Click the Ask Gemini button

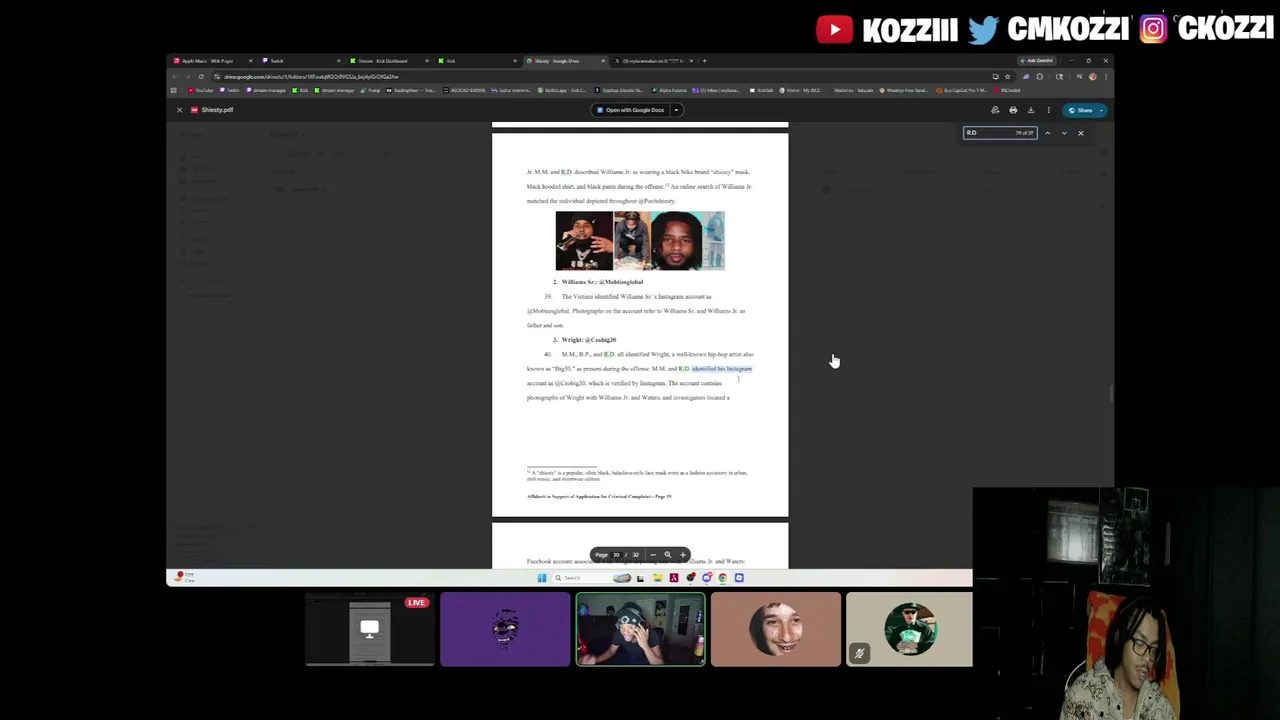pyautogui.click(x=1037, y=61)
